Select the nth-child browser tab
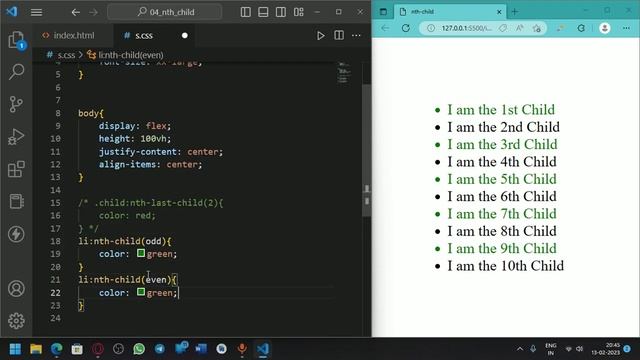 (451, 11)
